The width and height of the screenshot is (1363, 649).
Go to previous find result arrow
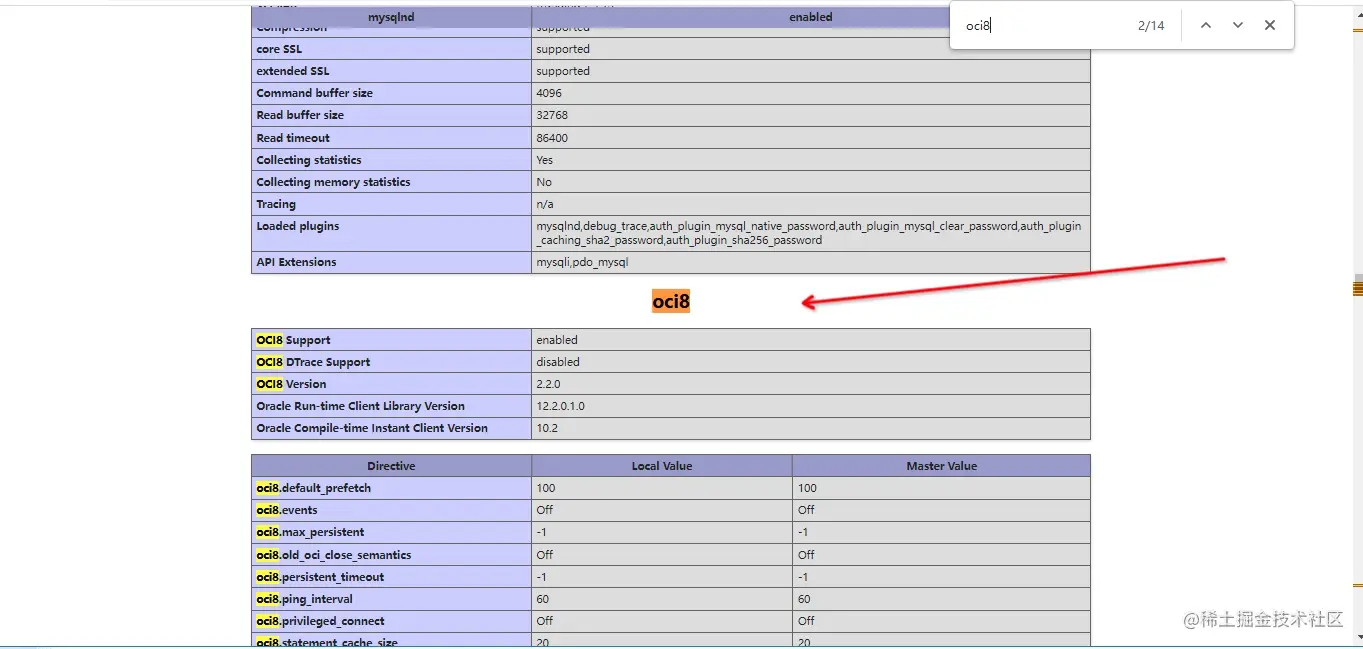click(x=1205, y=25)
